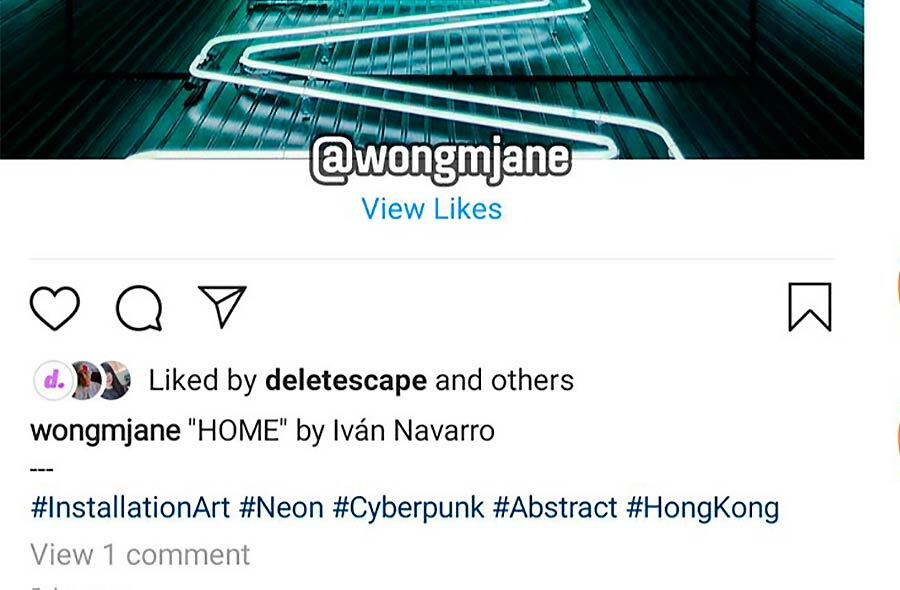Open the second liker avatar
The height and width of the screenshot is (590, 900).
pyautogui.click(x=86, y=380)
